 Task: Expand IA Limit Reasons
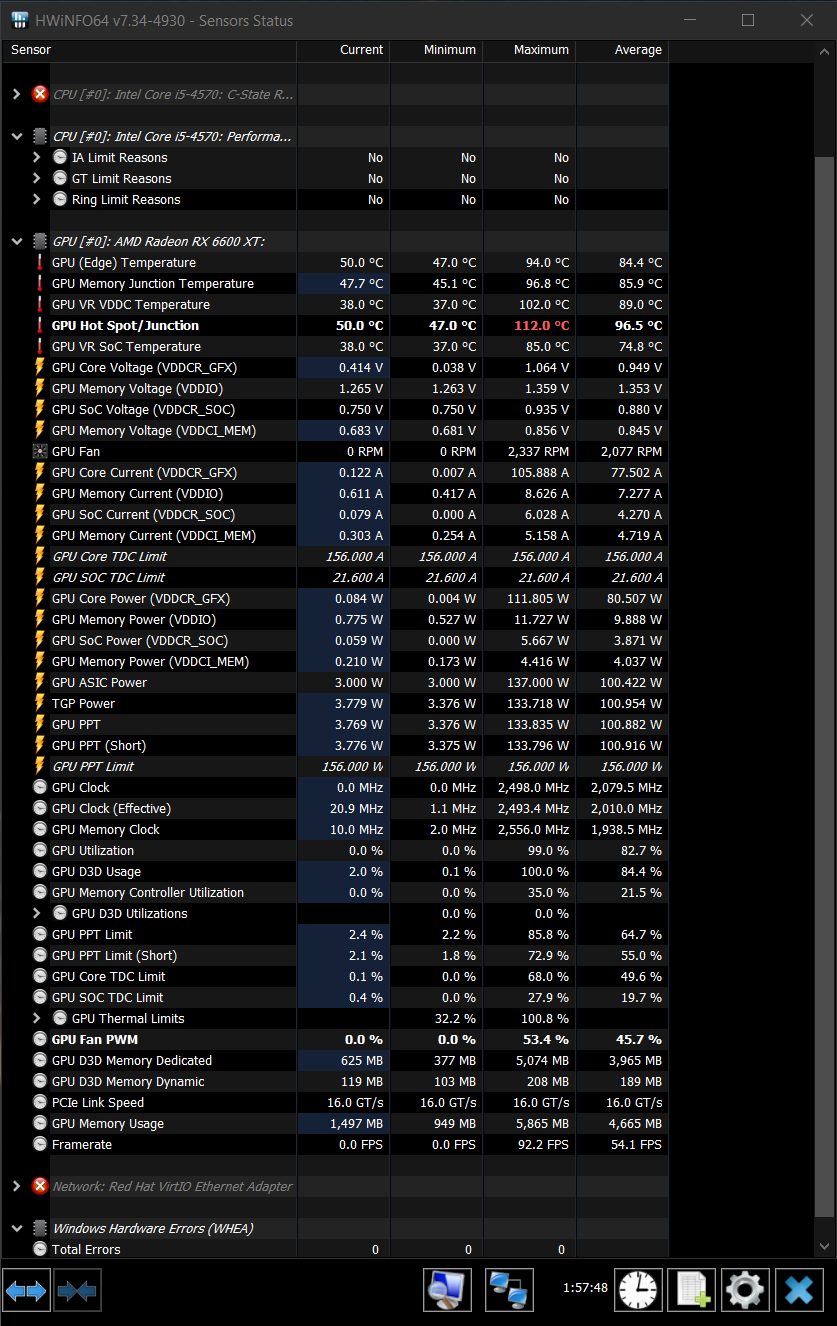click(37, 157)
